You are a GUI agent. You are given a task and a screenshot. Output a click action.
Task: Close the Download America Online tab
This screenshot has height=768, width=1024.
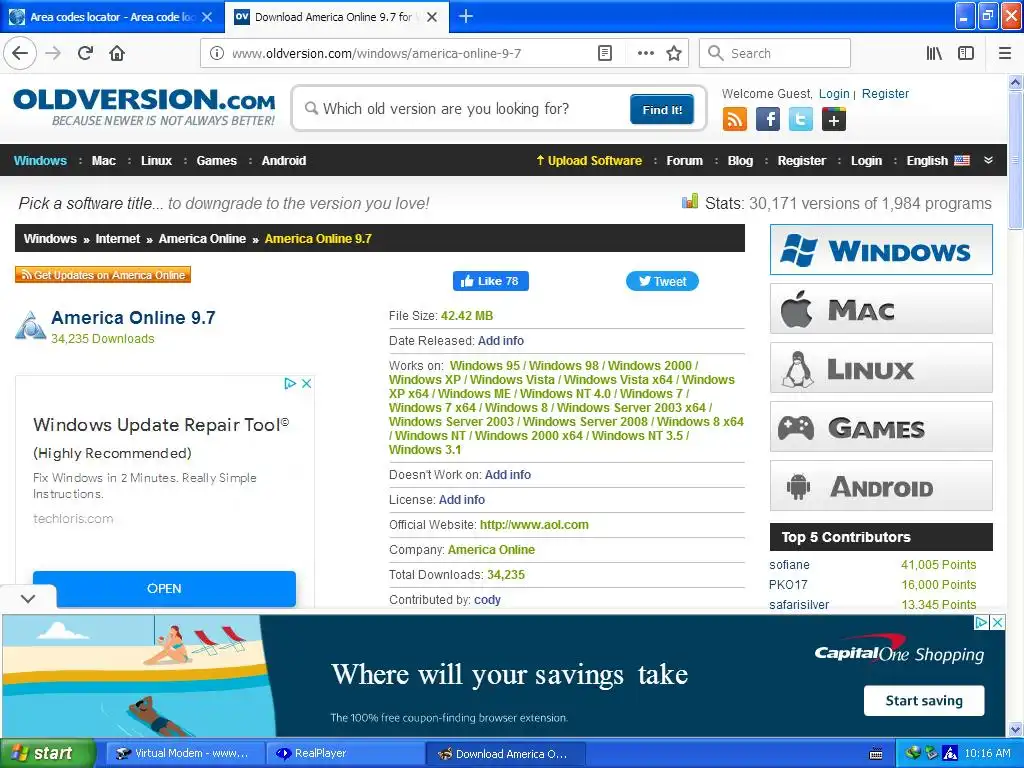[x=432, y=17]
